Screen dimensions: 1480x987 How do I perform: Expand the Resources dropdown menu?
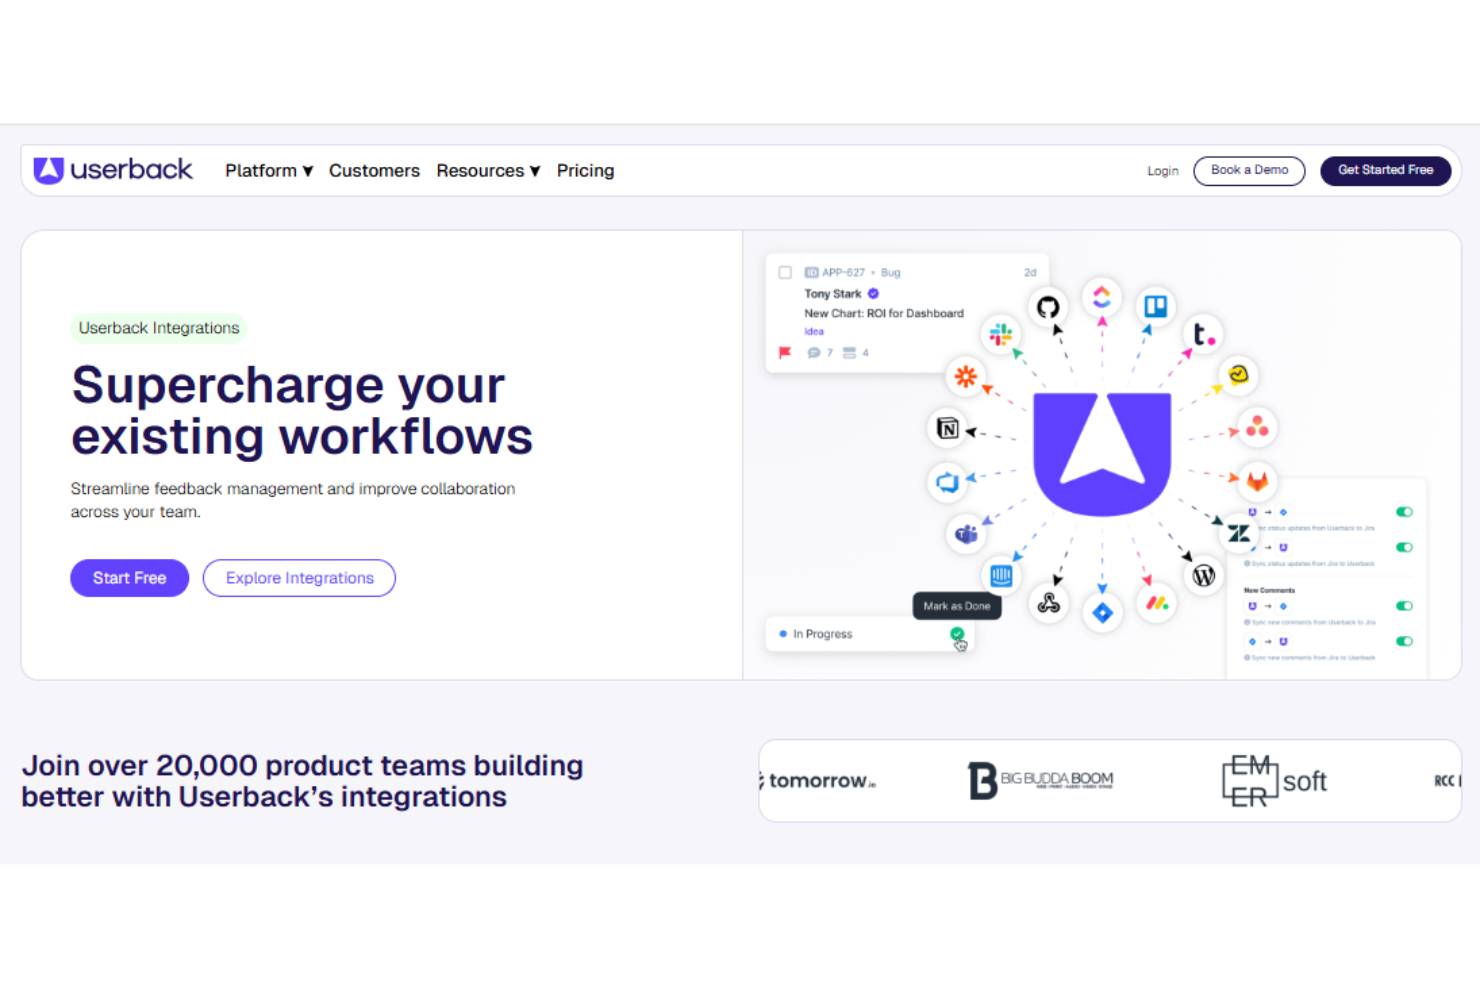pyautogui.click(x=488, y=171)
